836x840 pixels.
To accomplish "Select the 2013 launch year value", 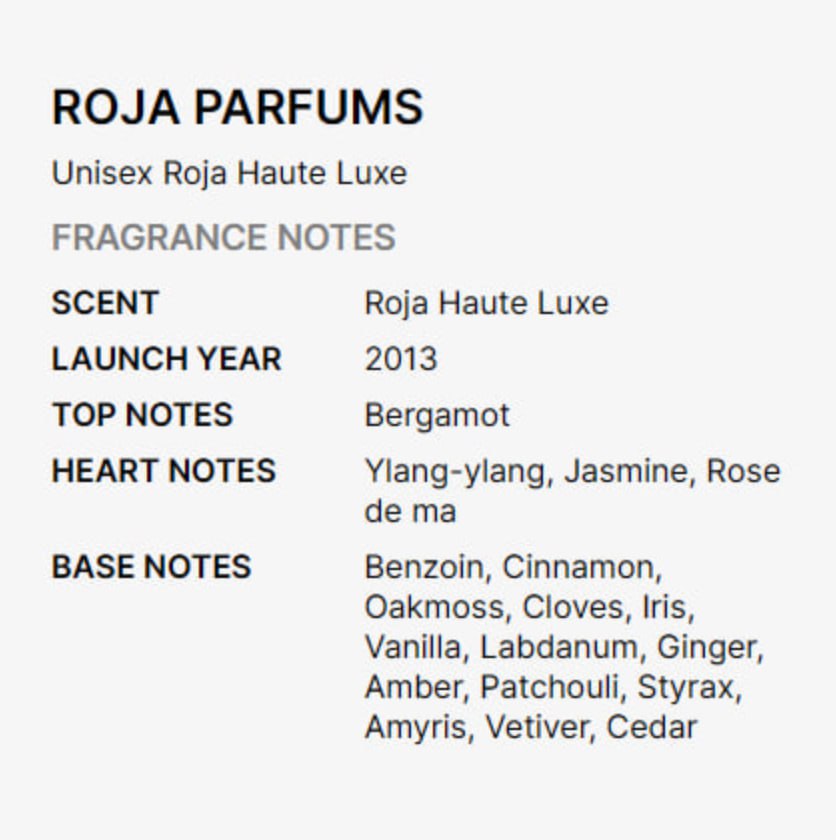I will click(400, 359).
